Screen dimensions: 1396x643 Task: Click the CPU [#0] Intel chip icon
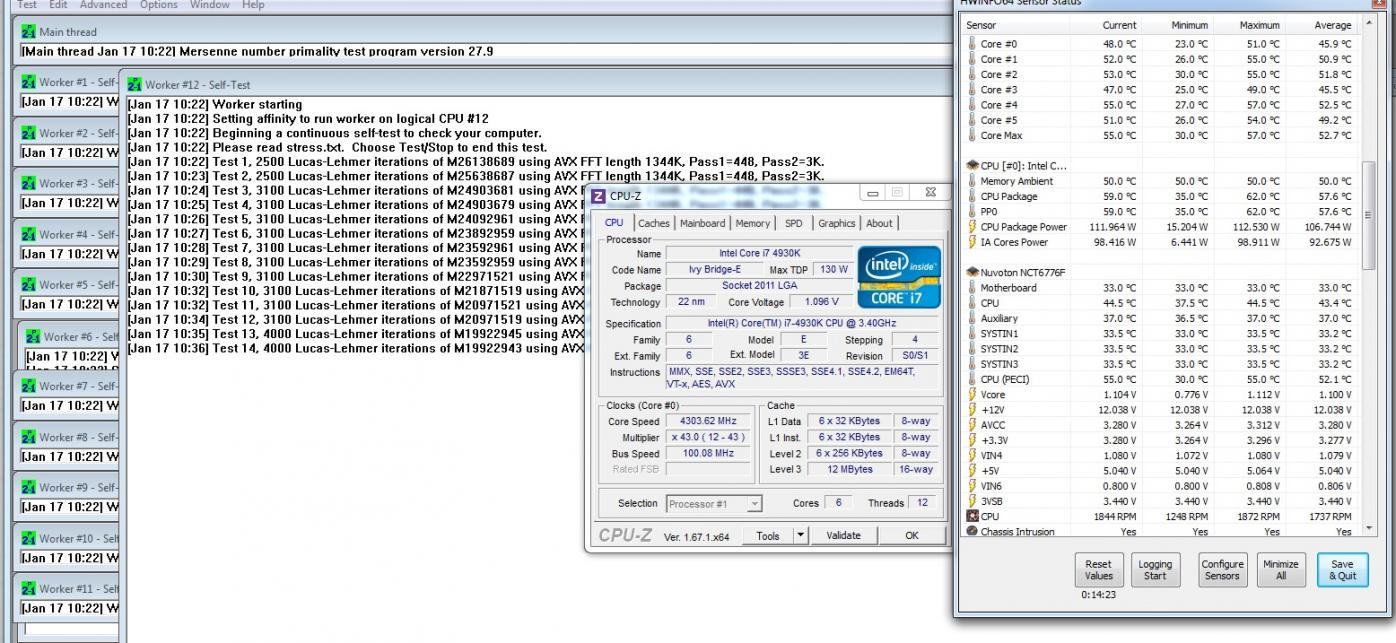(x=972, y=165)
